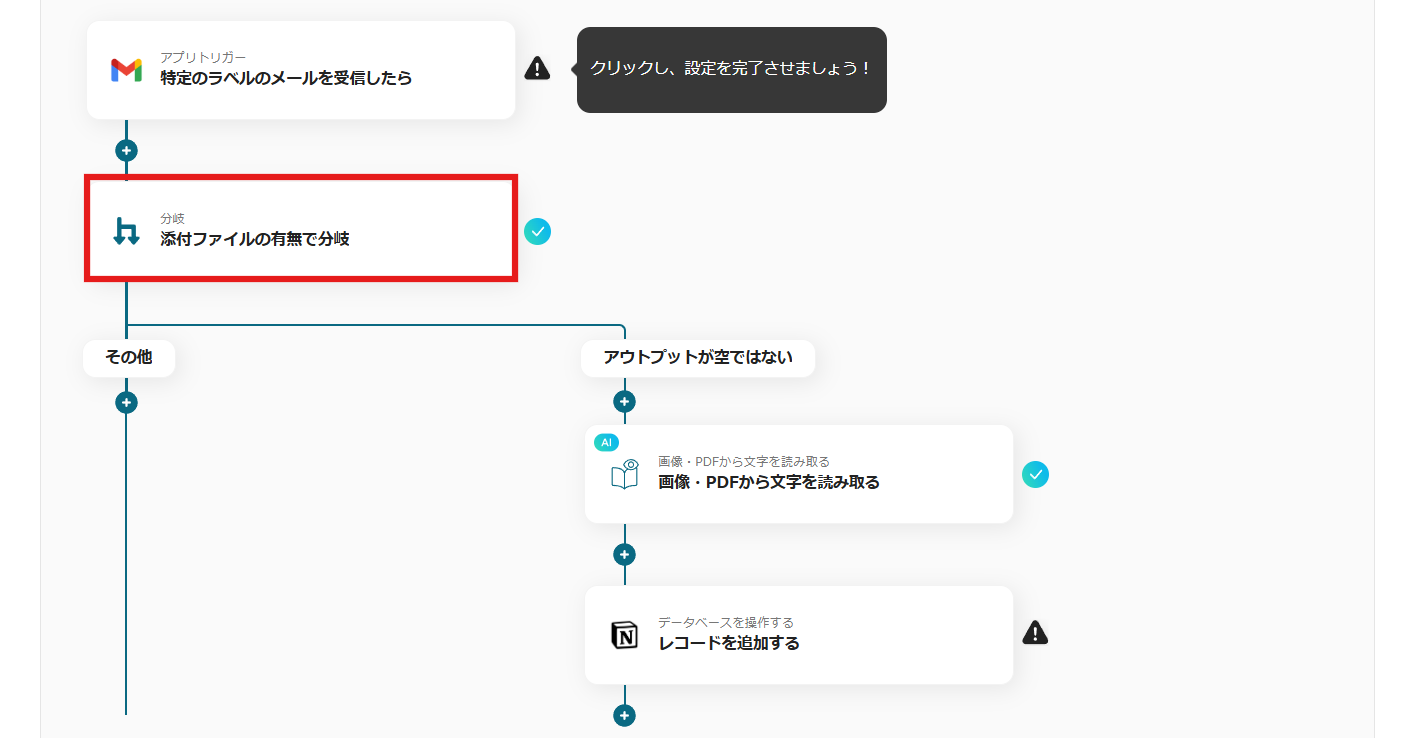
Task: Open the レコードを追加する card
Action: click(x=799, y=635)
